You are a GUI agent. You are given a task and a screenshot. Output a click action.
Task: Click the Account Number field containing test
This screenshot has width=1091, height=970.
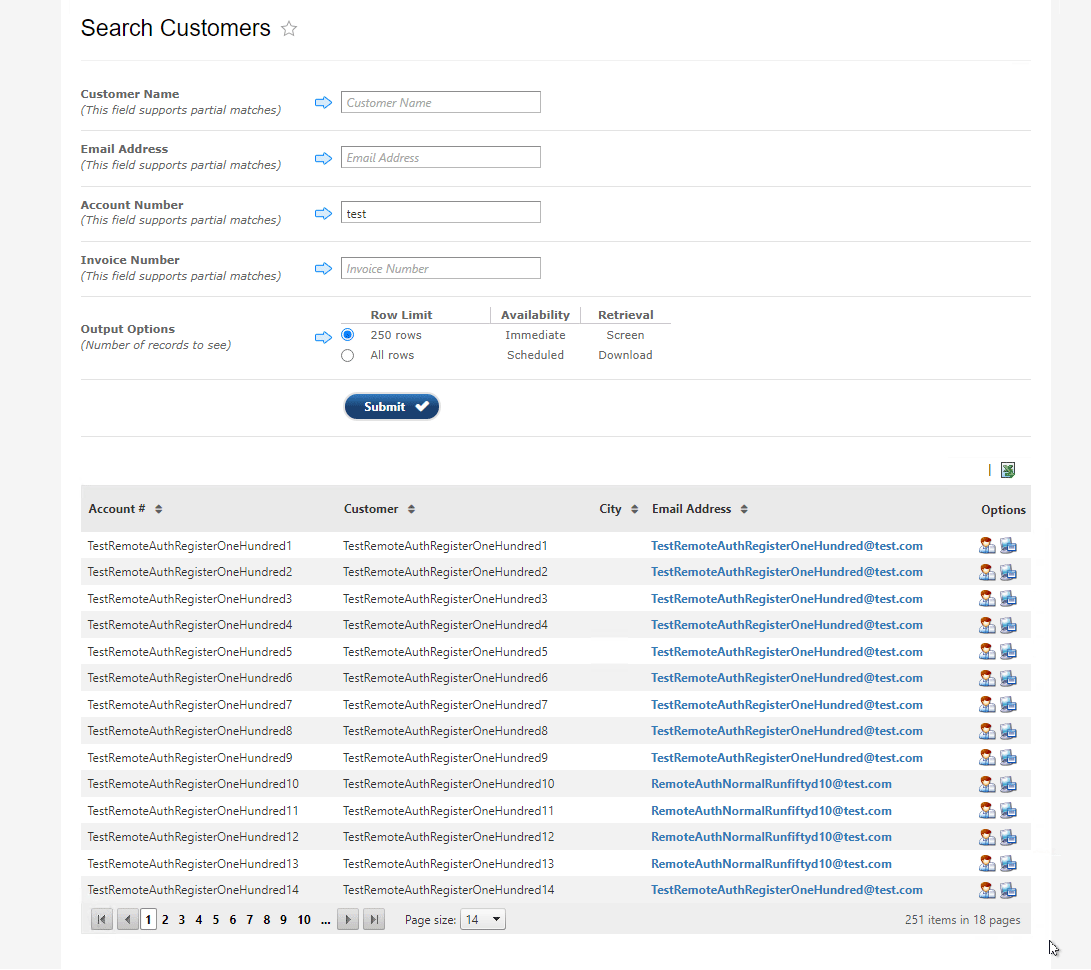click(x=440, y=213)
